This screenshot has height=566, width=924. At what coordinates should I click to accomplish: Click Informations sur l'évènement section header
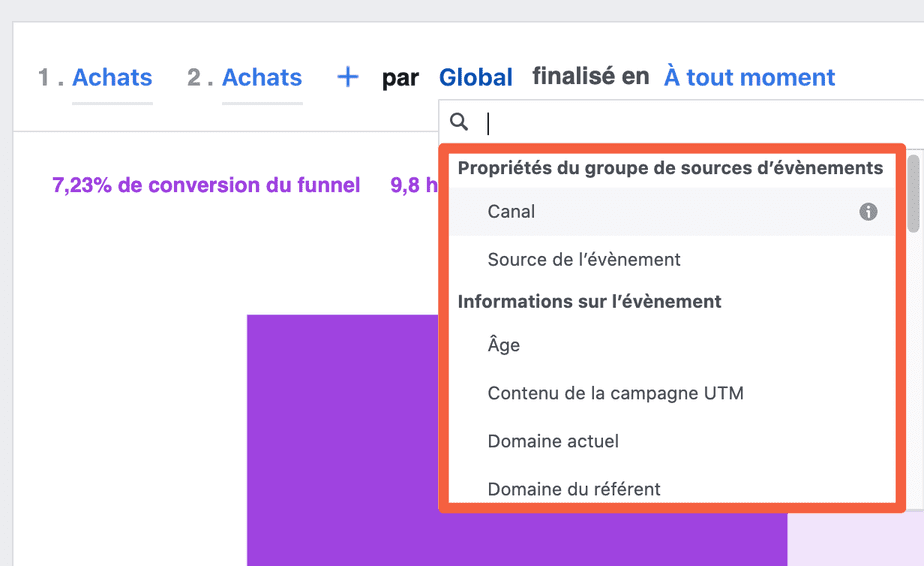[x=589, y=302]
